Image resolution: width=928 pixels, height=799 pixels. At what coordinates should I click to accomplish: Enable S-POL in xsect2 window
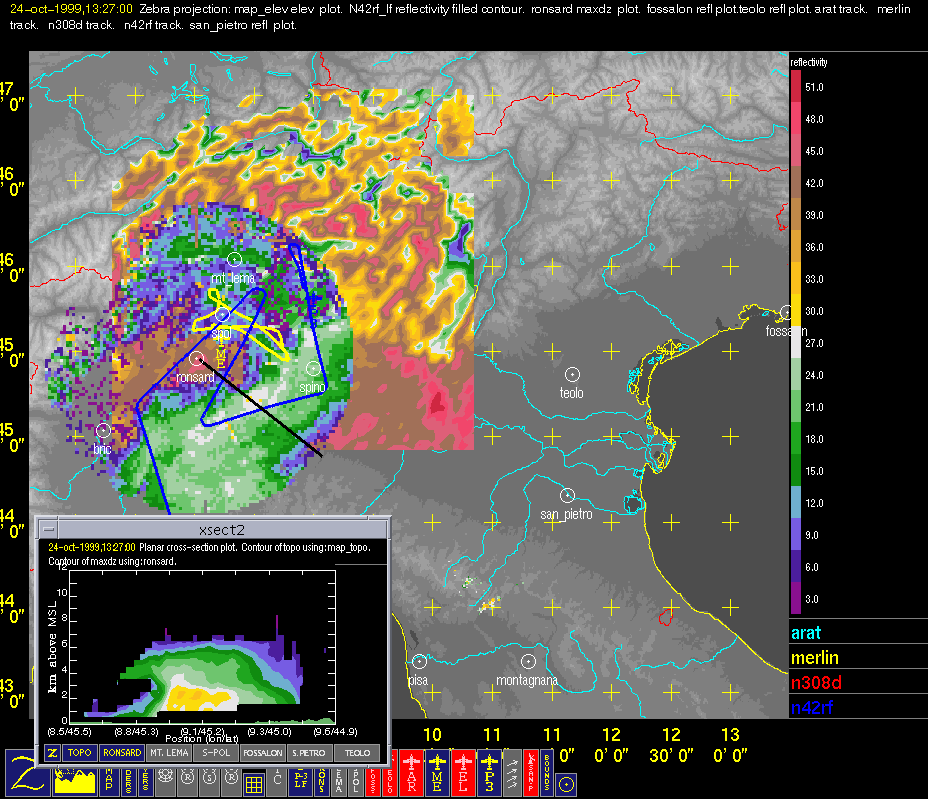pos(216,753)
